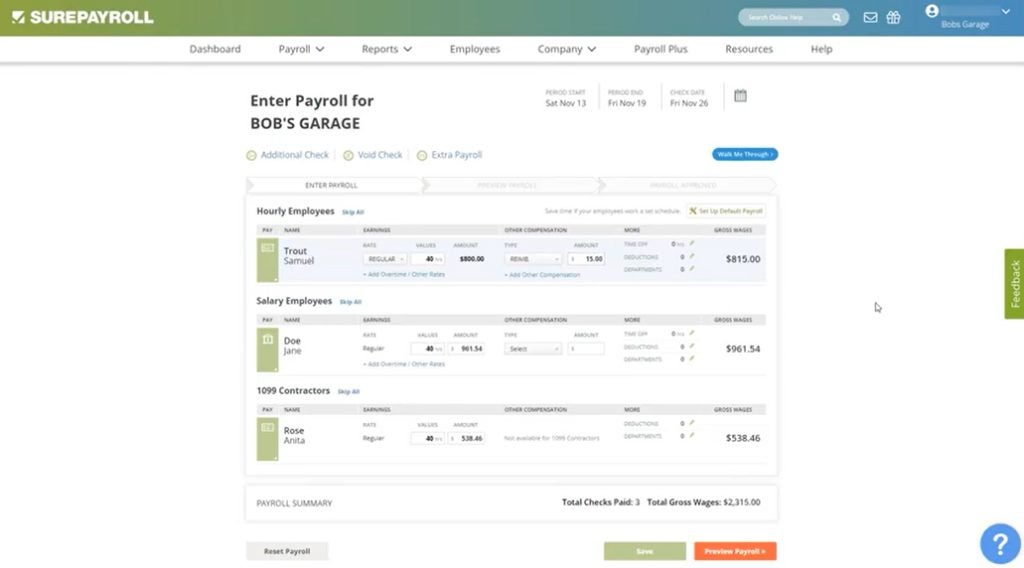Edit departments pencil for Samuel Trout
Viewport: 1024px width, 568px height.
[692, 269]
